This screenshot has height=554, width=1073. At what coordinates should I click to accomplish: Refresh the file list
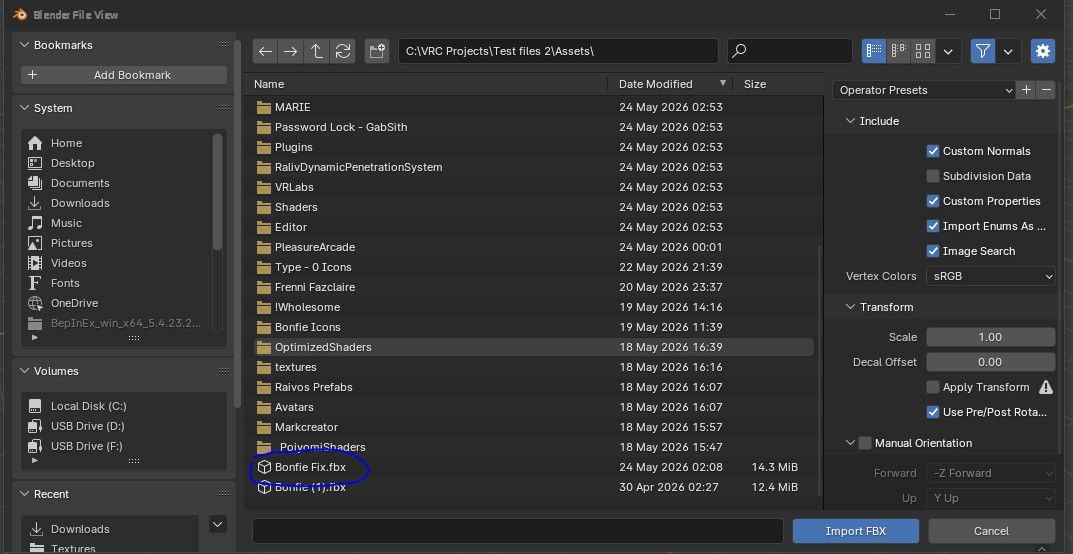click(343, 51)
